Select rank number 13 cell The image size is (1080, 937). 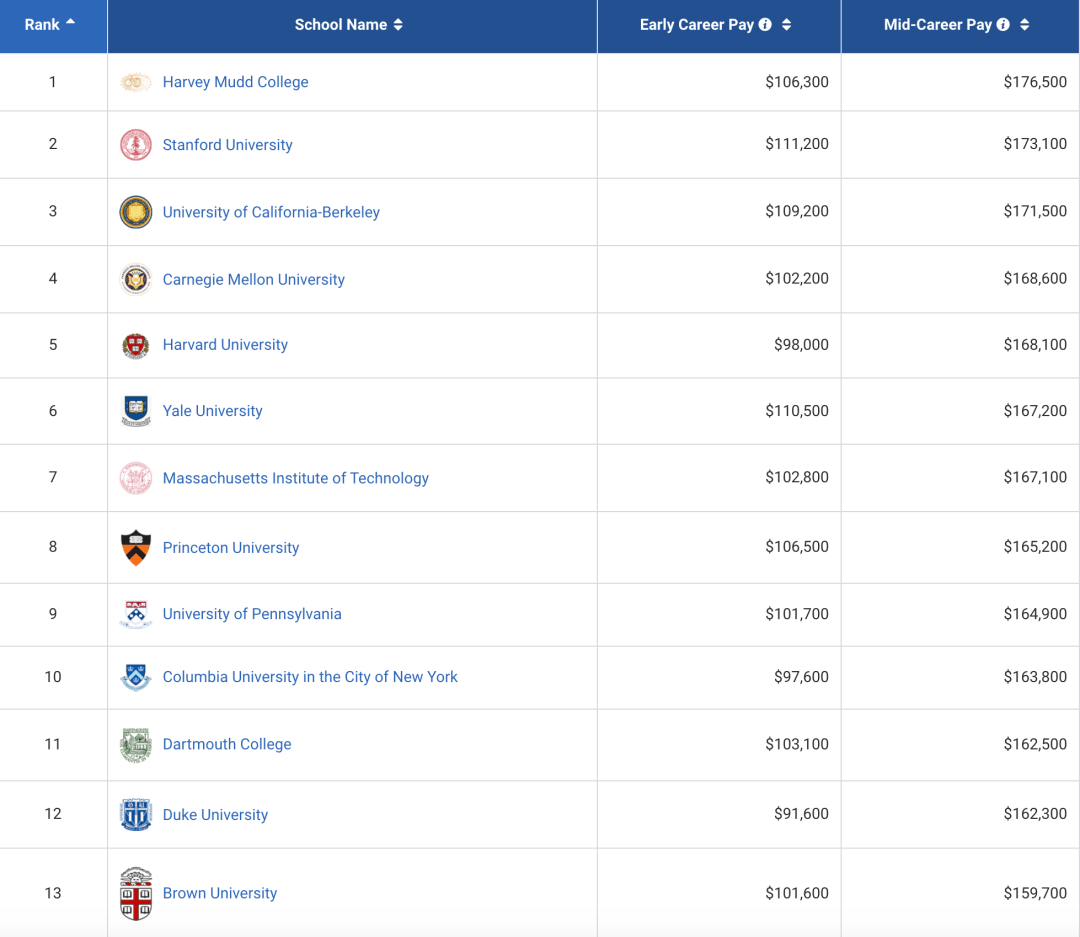click(x=53, y=893)
